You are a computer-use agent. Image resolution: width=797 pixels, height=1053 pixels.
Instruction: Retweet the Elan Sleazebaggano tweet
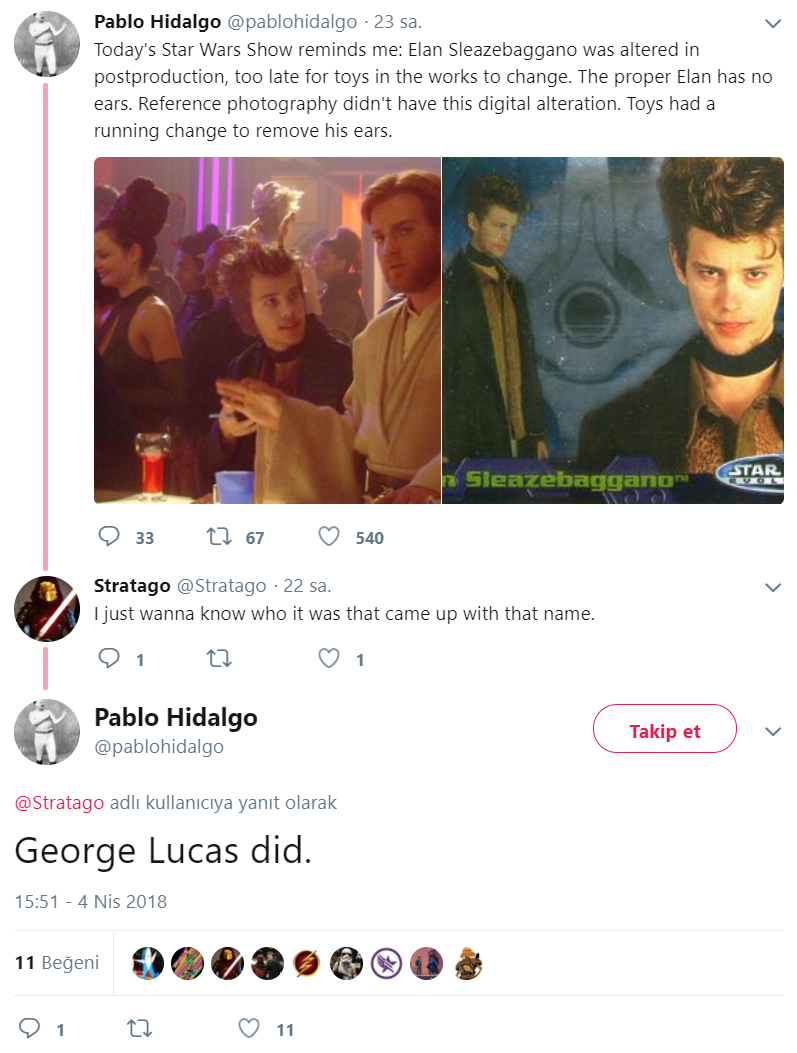(x=218, y=537)
